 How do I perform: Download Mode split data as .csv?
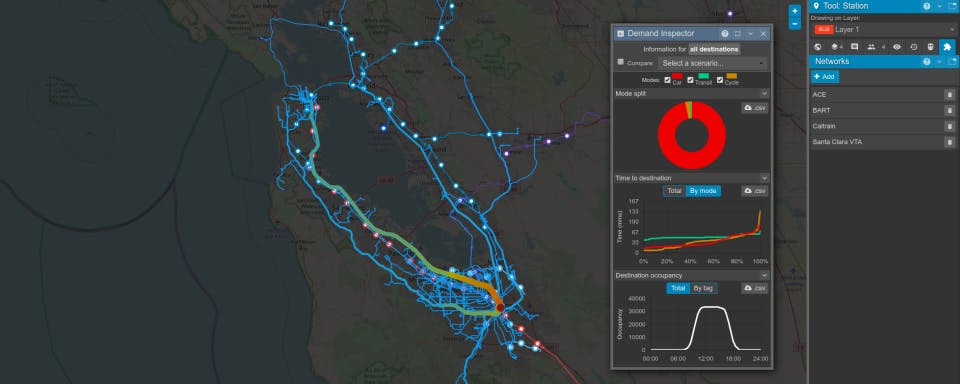754,108
